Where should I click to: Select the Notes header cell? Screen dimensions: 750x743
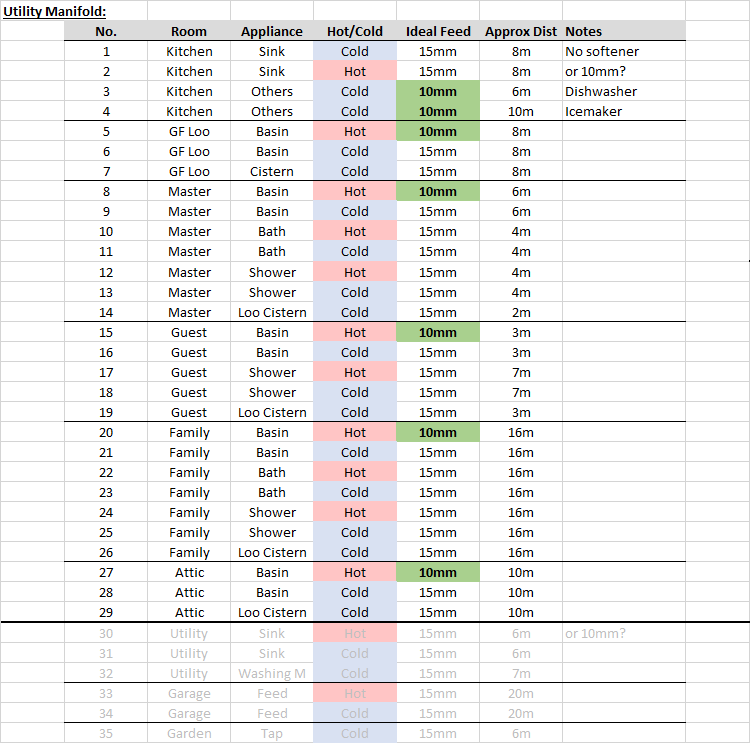point(624,32)
